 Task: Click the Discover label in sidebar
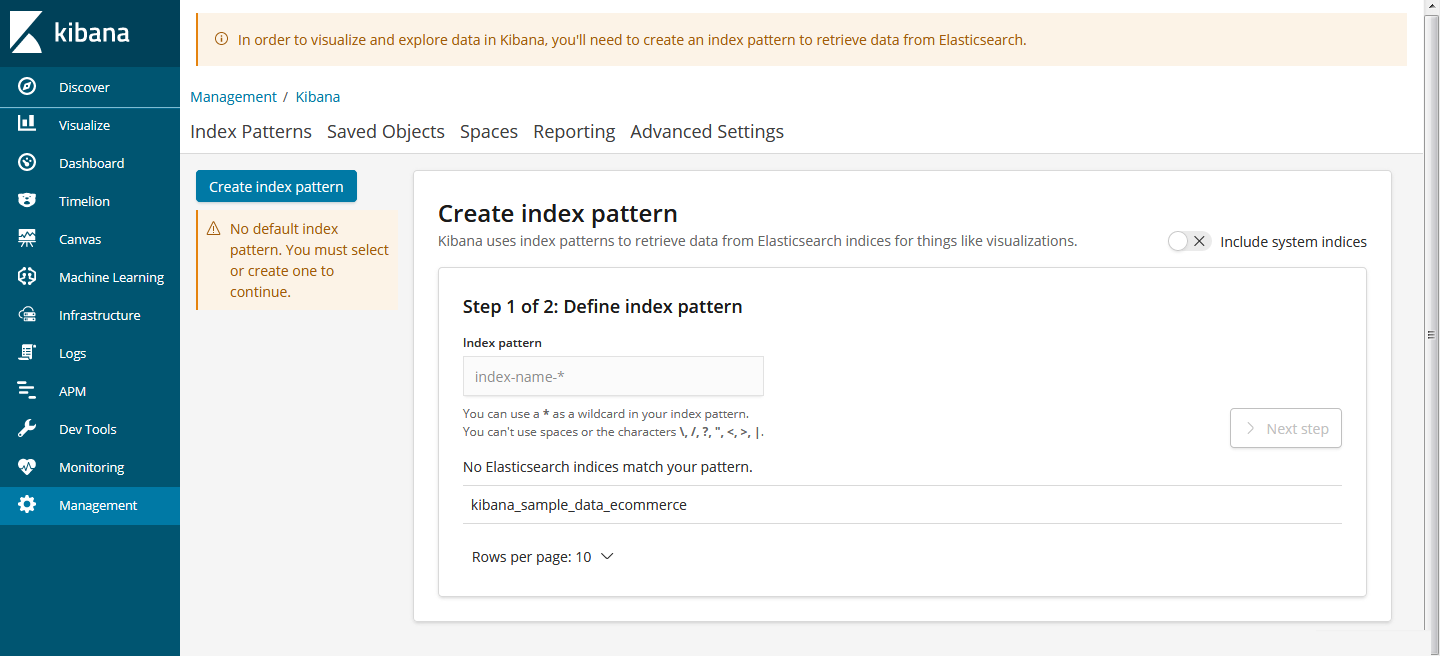click(84, 87)
